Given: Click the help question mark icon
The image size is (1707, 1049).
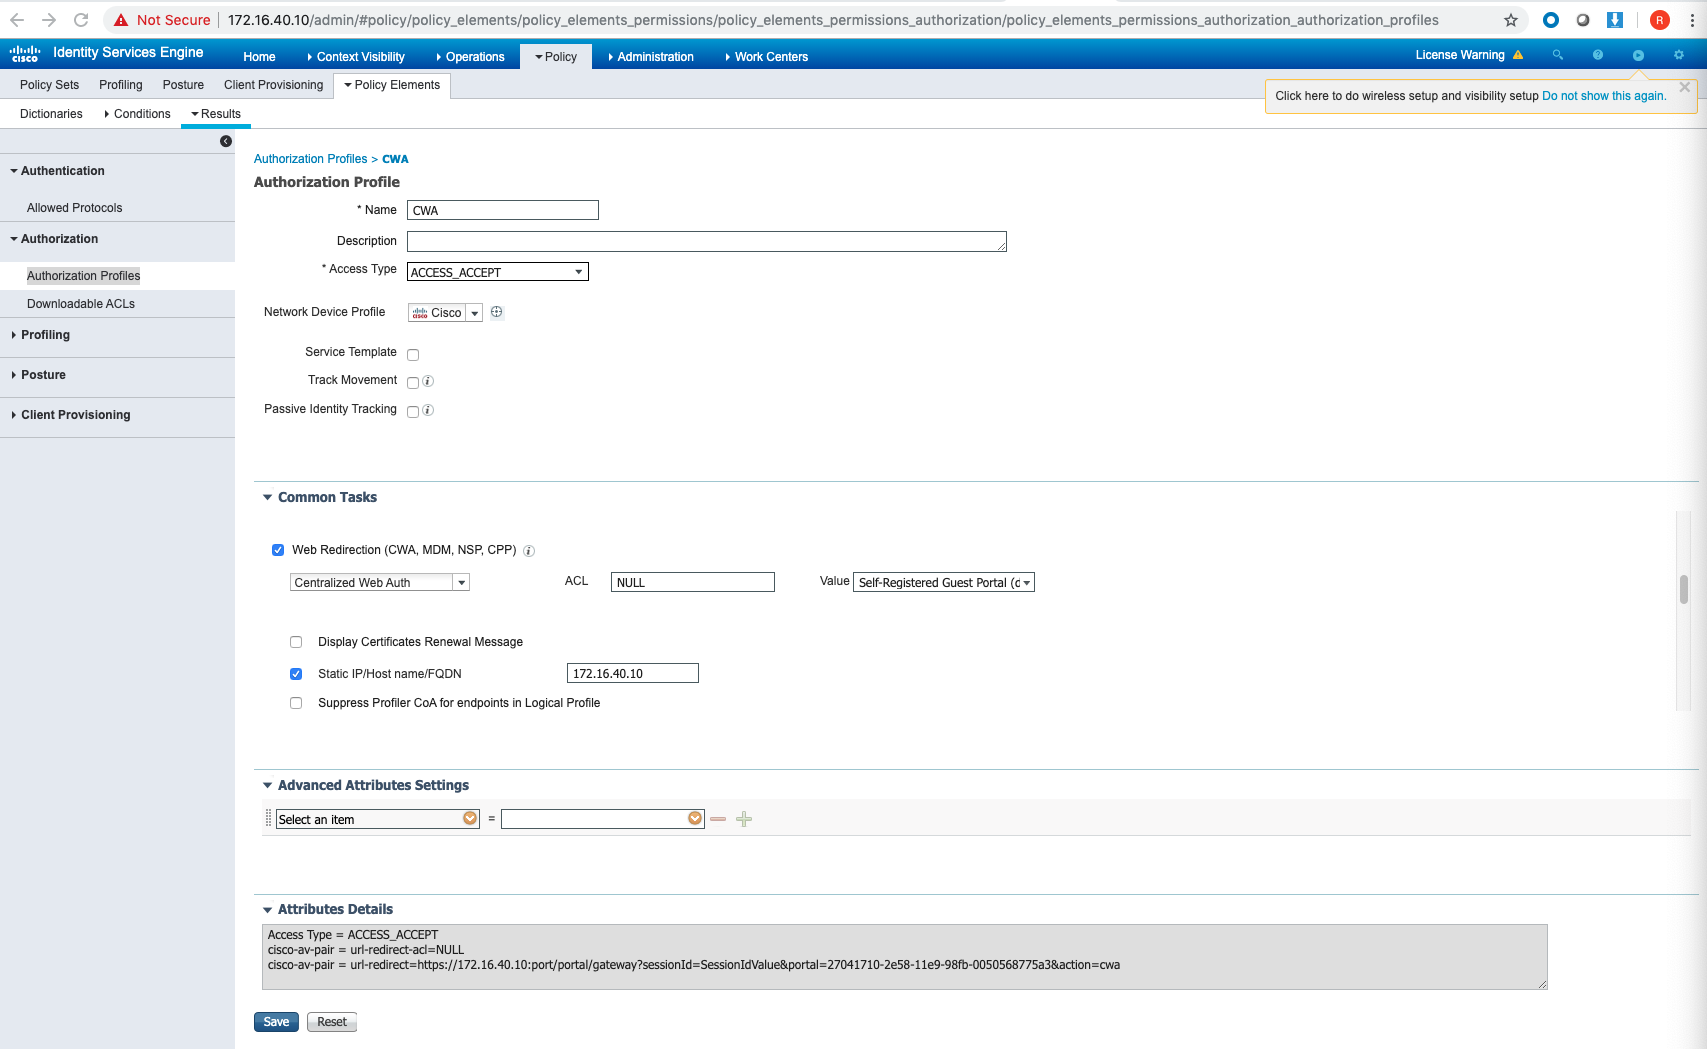Looking at the screenshot, I should [x=1597, y=55].
